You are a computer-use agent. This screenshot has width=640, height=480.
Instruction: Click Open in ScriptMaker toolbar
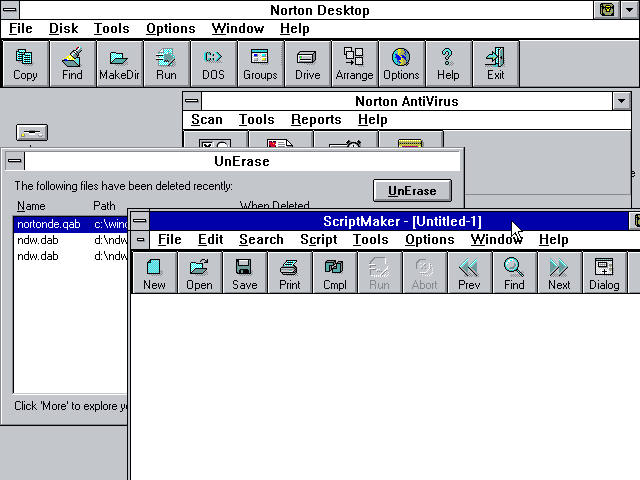pos(199,272)
